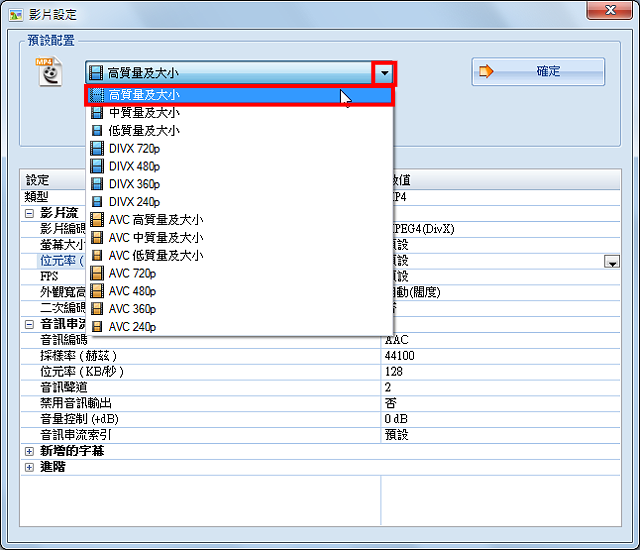
Task: Expand the 新增的字幕 group
Action: click(29, 451)
